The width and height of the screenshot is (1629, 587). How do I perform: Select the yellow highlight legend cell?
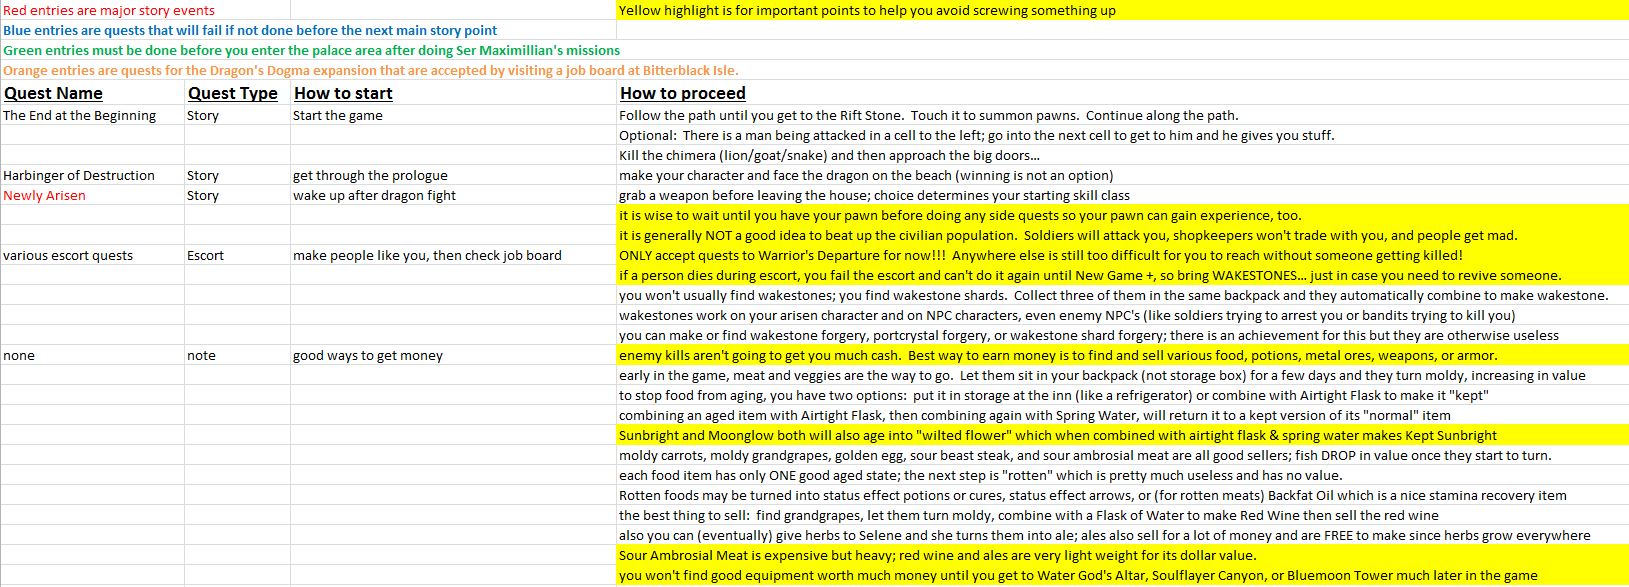[1123, 10]
